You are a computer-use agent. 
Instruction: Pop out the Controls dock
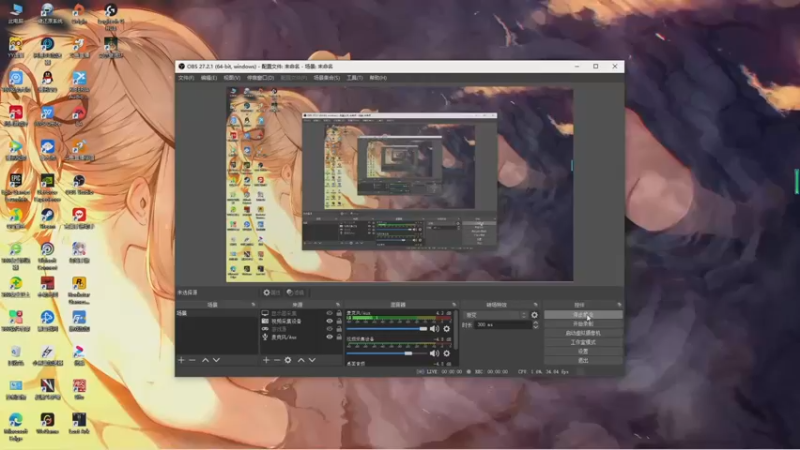click(619, 305)
